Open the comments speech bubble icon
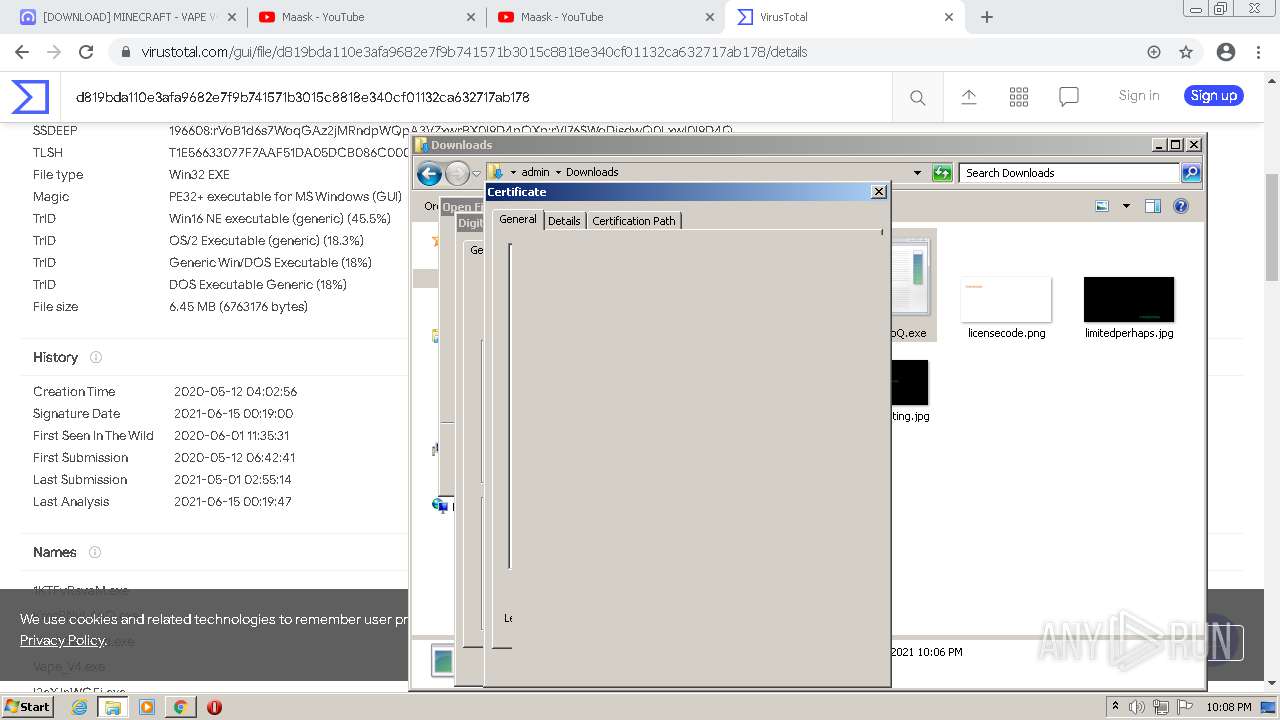 point(1069,97)
